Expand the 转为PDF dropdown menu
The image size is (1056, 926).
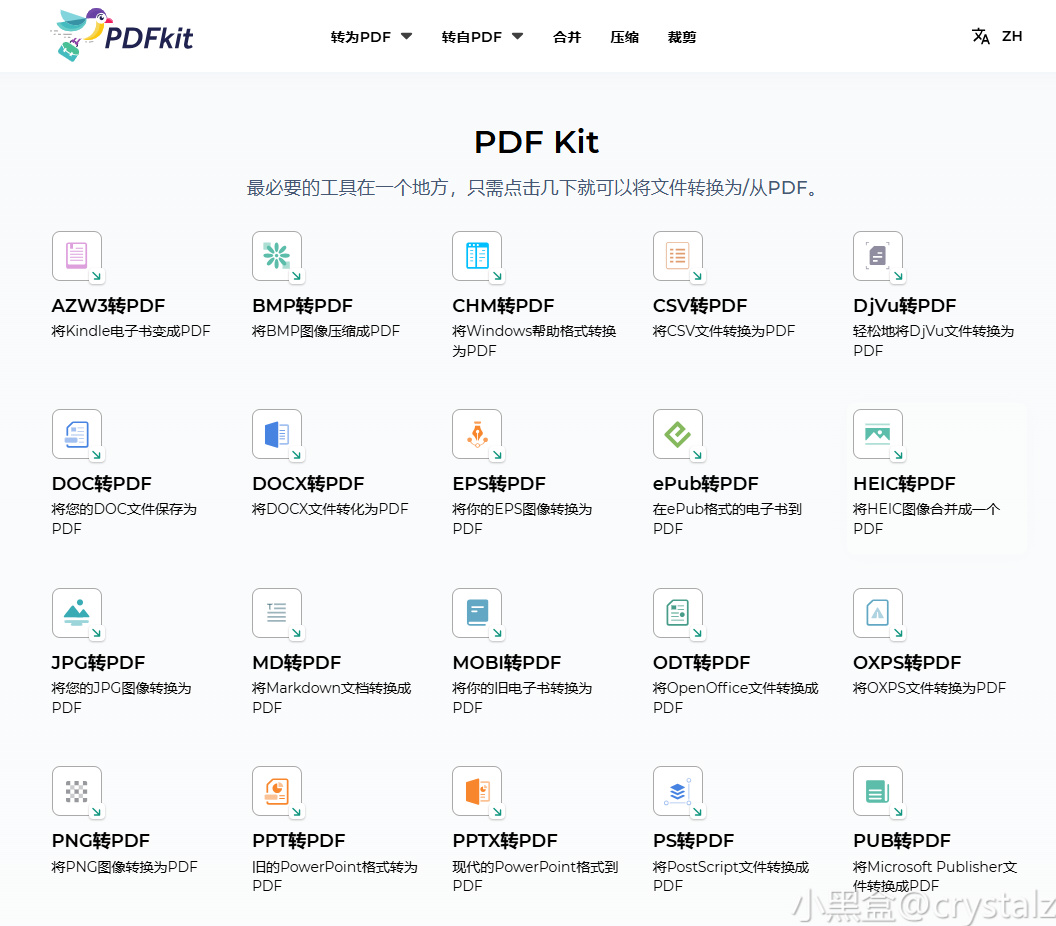point(371,37)
